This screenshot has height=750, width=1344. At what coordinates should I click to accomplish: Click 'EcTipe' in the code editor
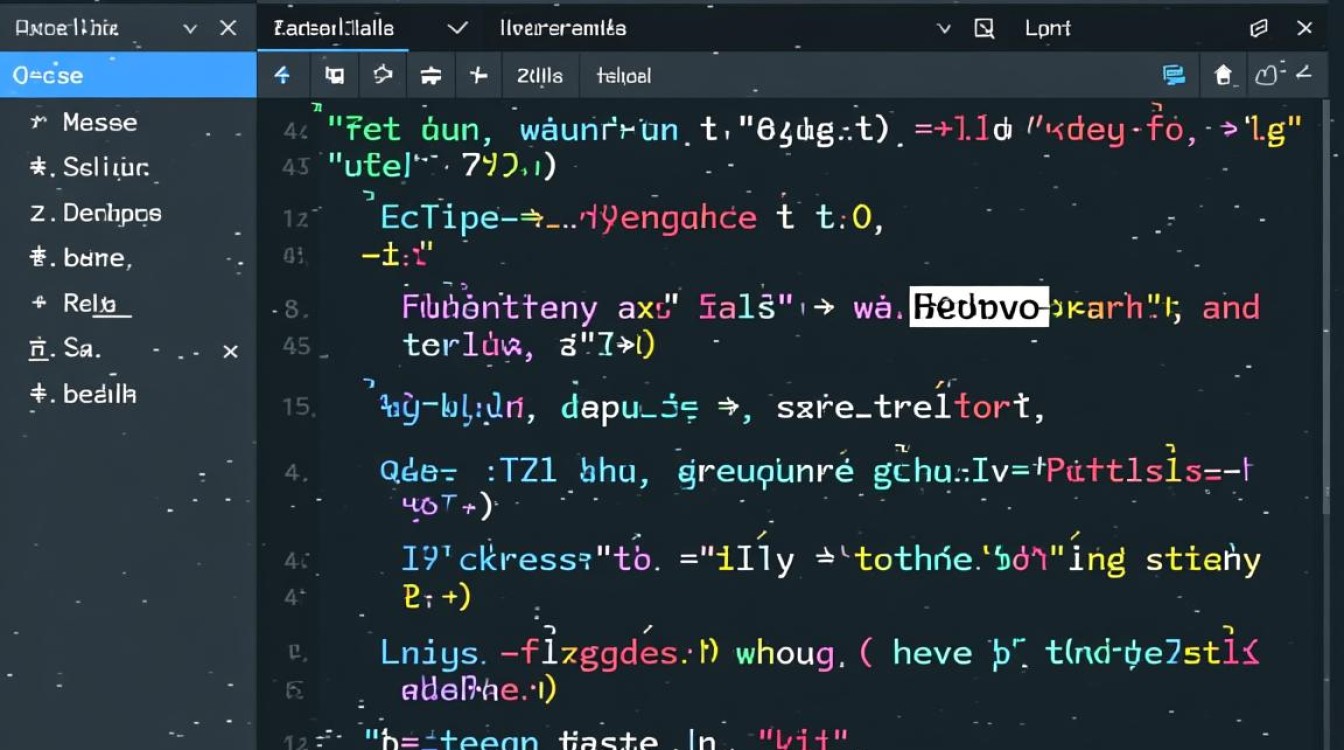437,217
